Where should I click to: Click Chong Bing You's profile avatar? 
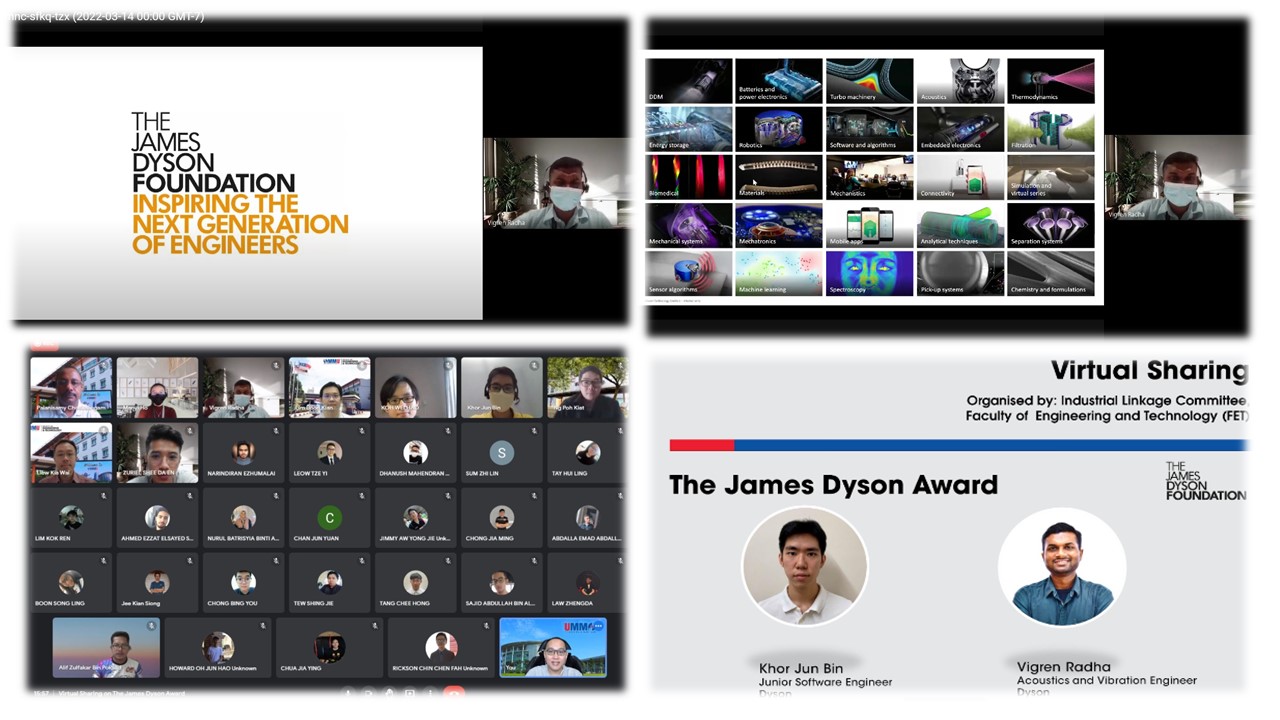tap(243, 582)
